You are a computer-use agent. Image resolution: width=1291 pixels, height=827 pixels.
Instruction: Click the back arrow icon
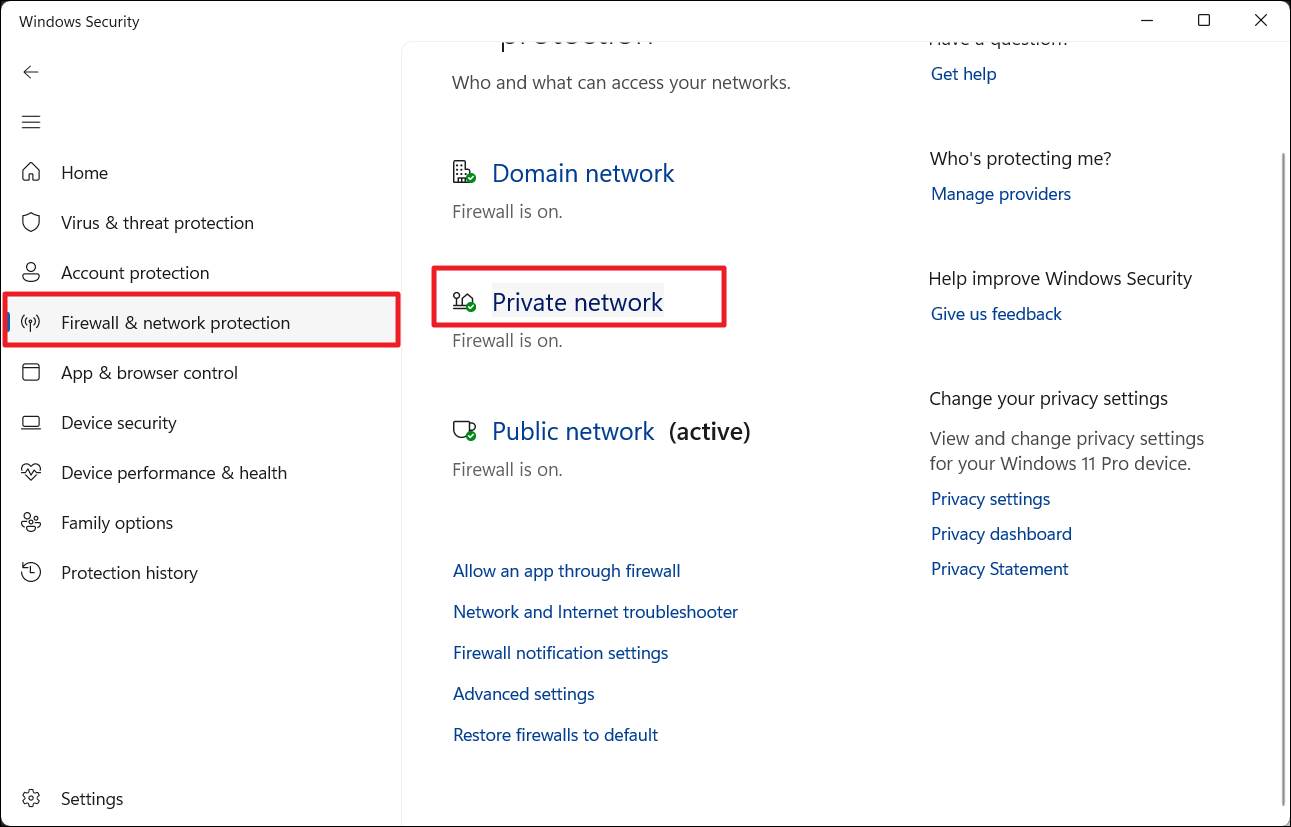(x=31, y=72)
